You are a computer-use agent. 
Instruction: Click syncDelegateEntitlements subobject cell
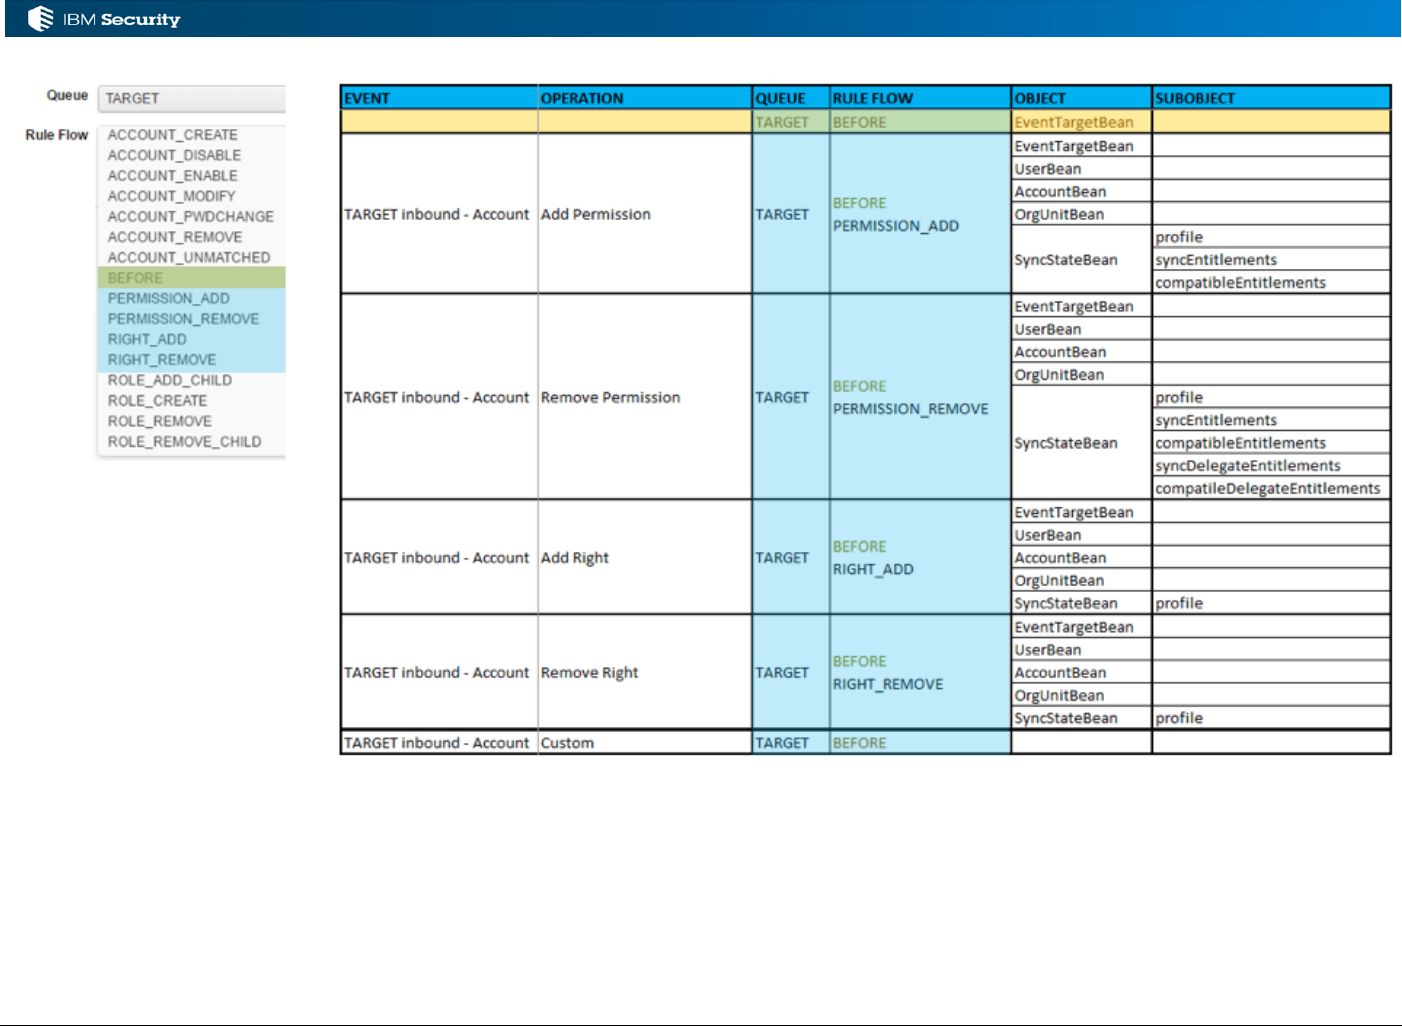1271,466
